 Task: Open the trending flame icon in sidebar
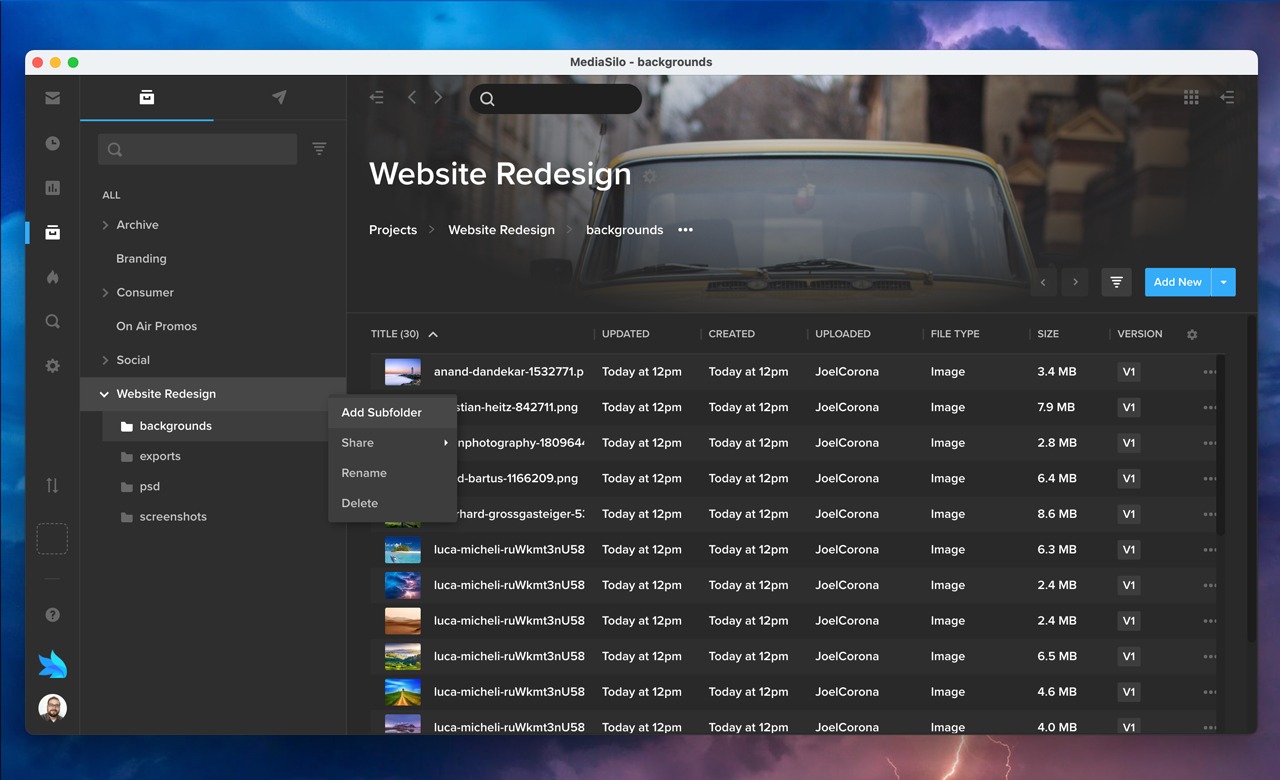tap(52, 277)
